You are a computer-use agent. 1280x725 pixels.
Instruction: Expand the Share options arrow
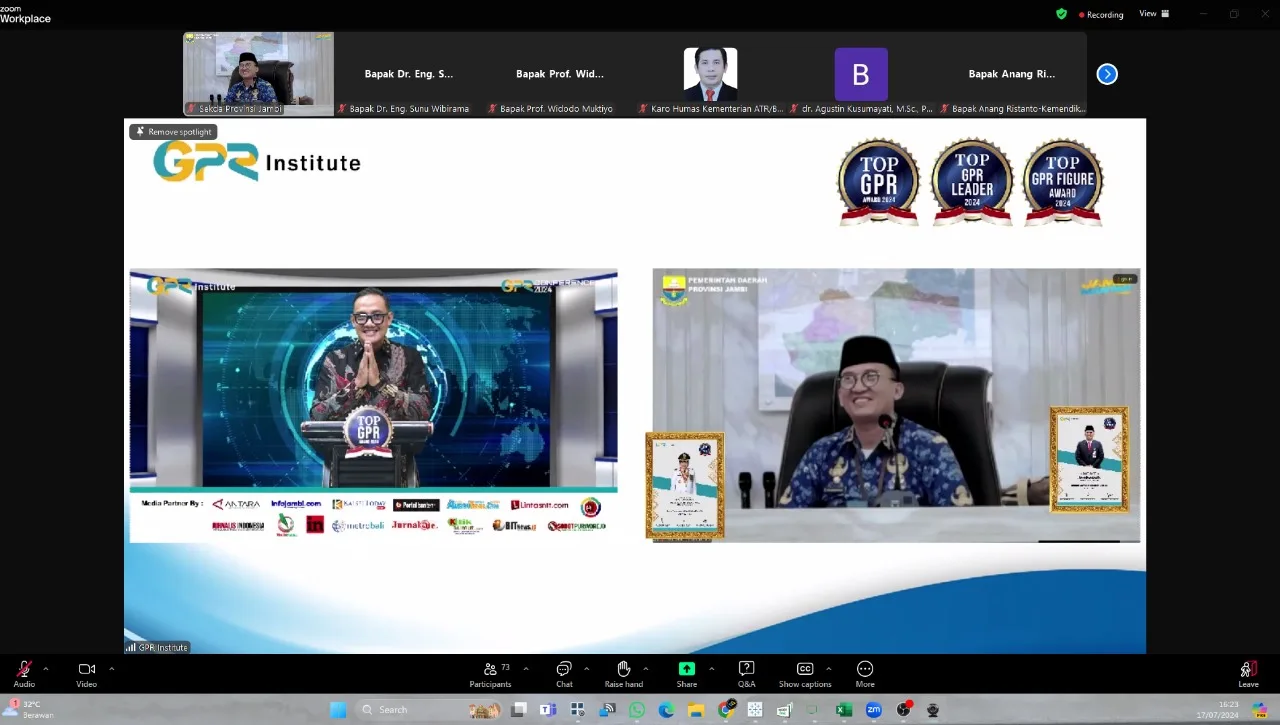[711, 669]
